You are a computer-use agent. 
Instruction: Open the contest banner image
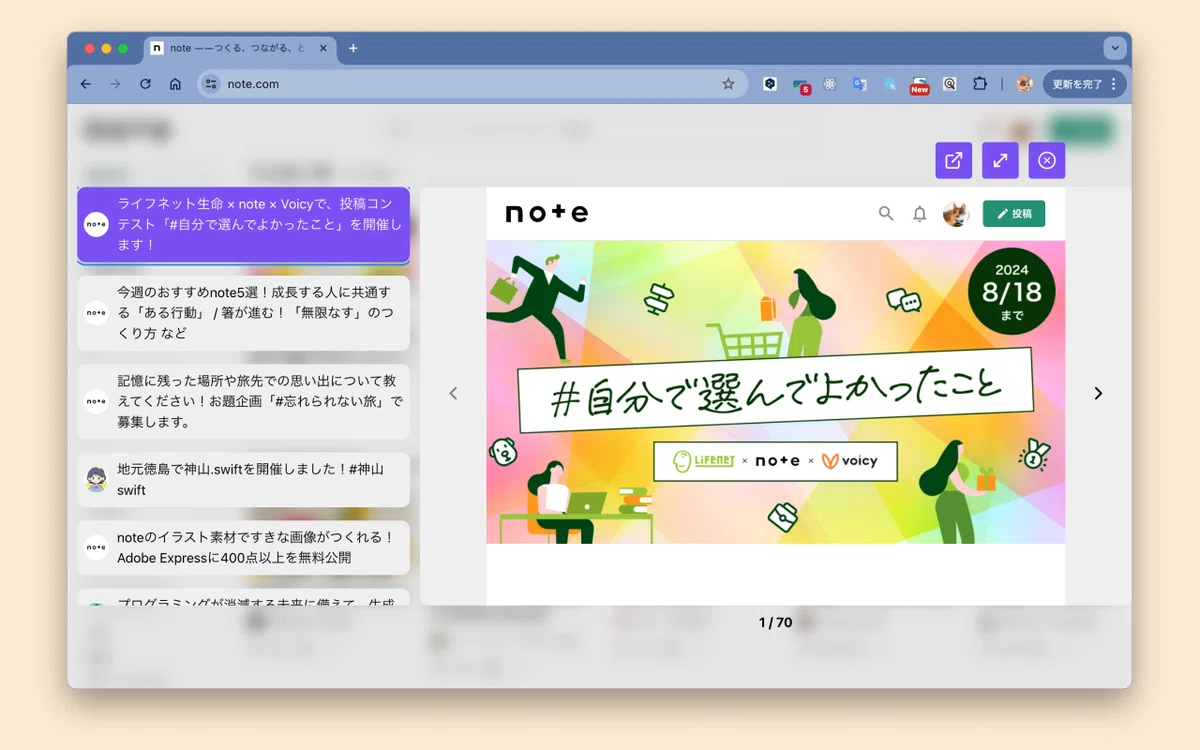click(776, 392)
